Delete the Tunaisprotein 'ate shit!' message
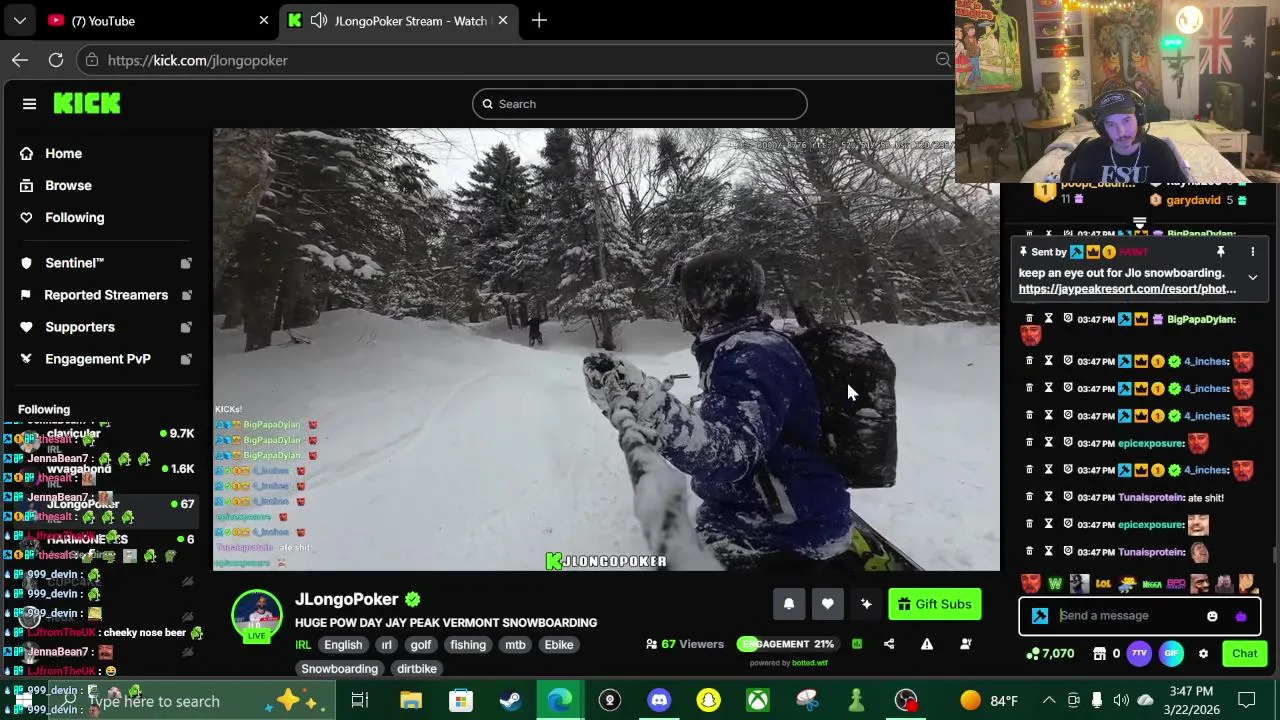1280x720 pixels. tap(1029, 497)
